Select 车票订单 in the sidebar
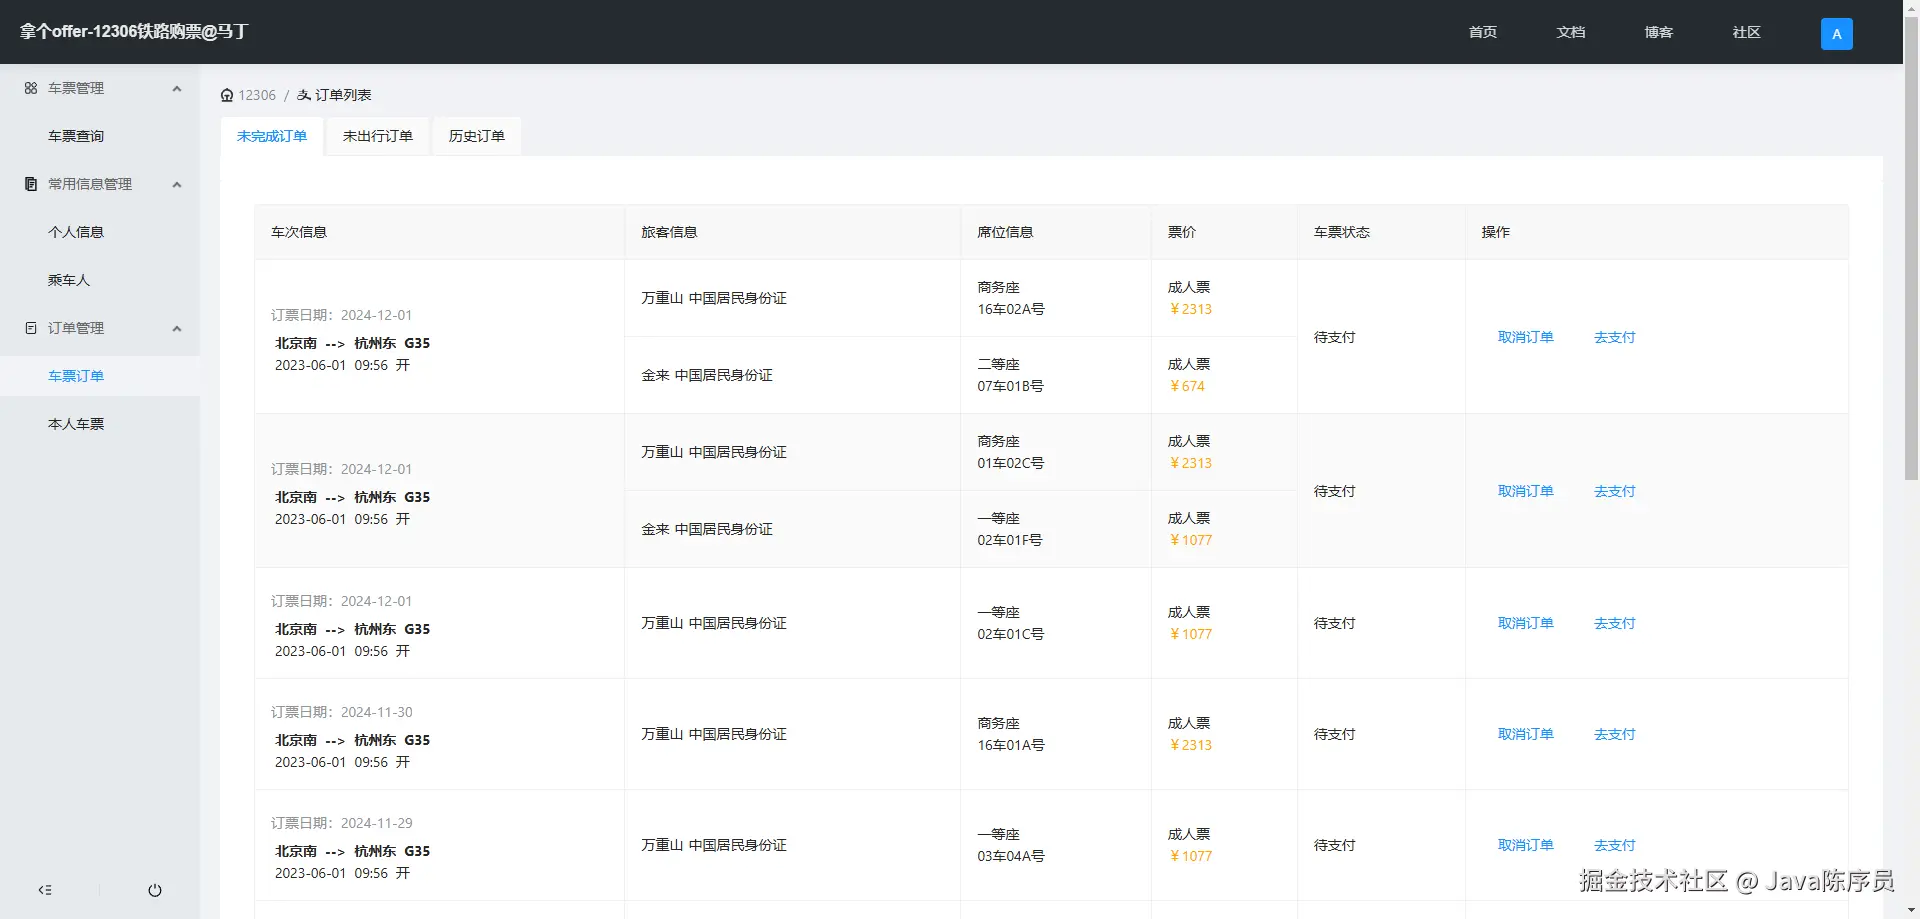This screenshot has width=1920, height=919. [x=100, y=376]
